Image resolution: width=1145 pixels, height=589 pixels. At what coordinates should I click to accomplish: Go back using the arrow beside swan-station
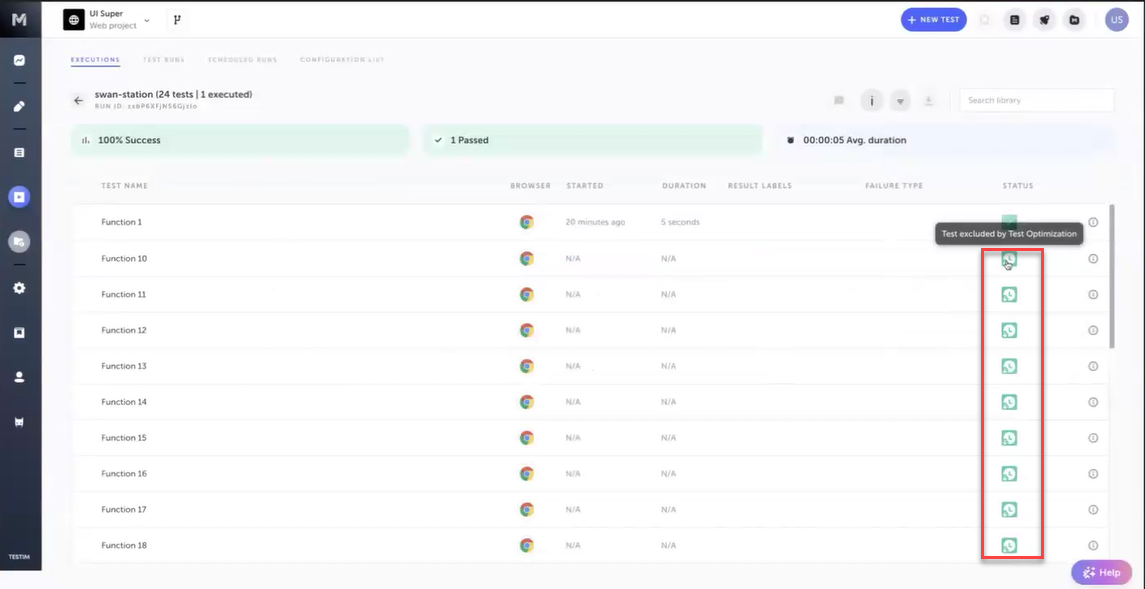tap(79, 101)
